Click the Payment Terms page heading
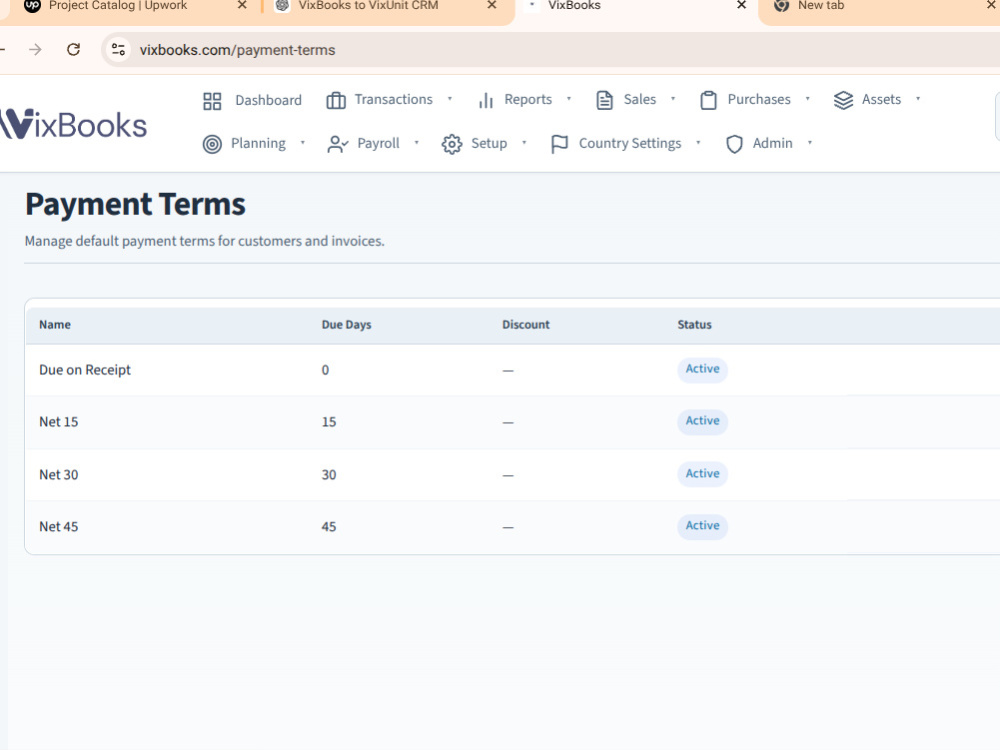Screen dimensions: 1000x750 click(135, 205)
